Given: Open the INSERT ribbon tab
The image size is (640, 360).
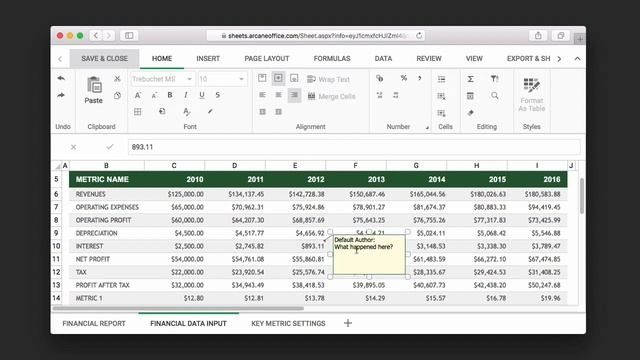Looking at the screenshot, I should coord(208,58).
